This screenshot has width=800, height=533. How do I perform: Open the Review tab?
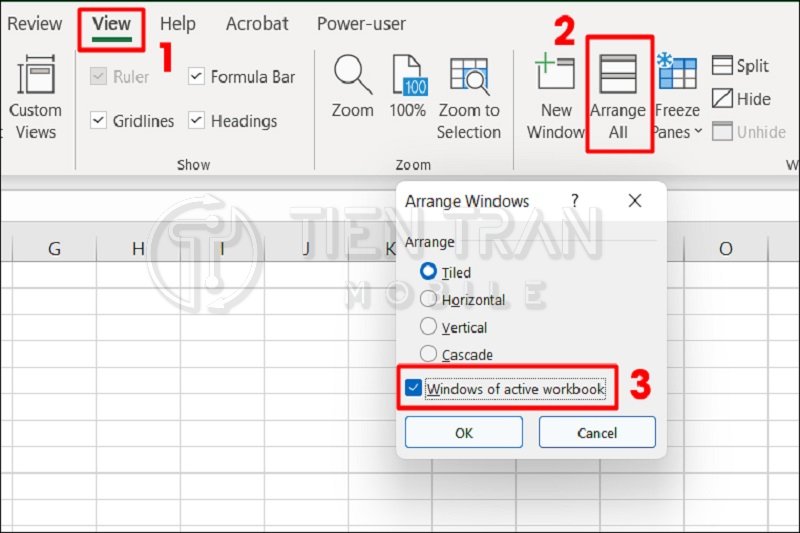coord(35,23)
